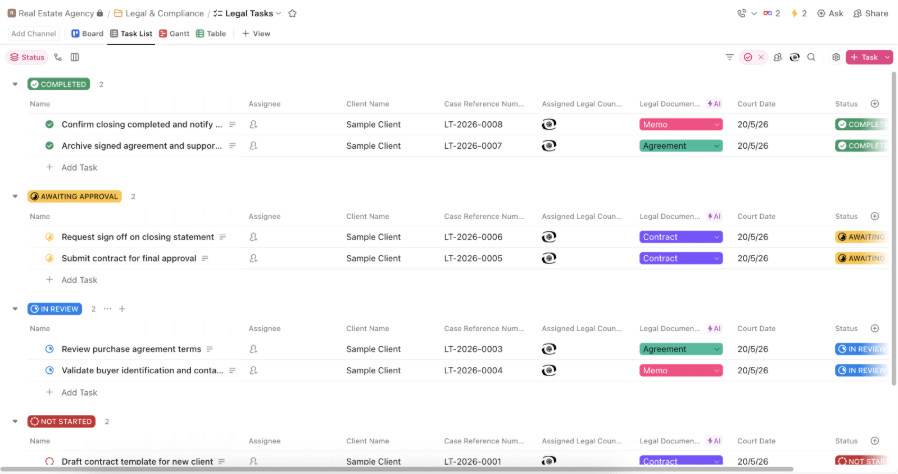
Task: Open assignee icon for Request sign off
Action: [253, 237]
